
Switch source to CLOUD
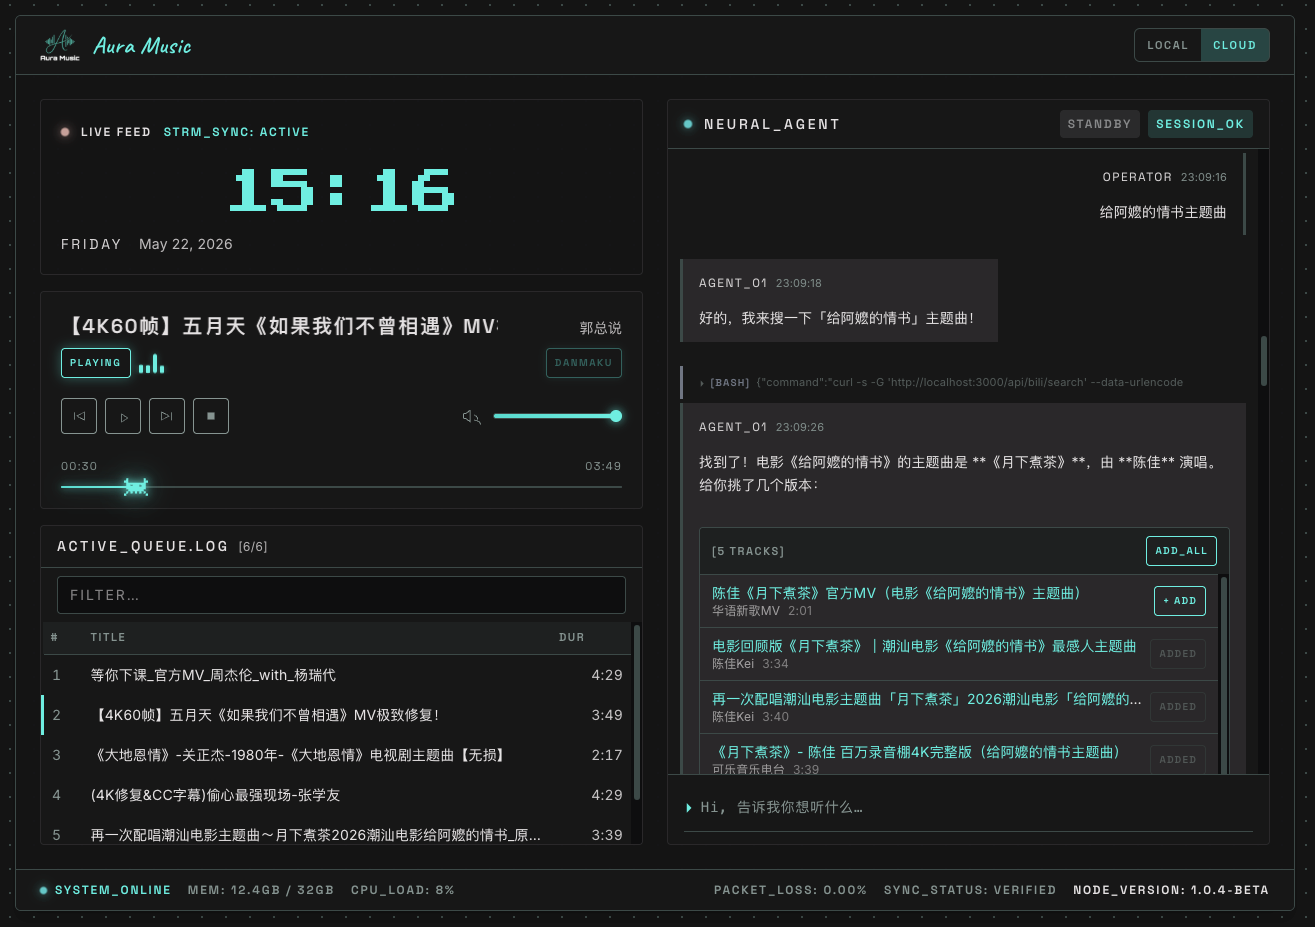(x=1235, y=45)
